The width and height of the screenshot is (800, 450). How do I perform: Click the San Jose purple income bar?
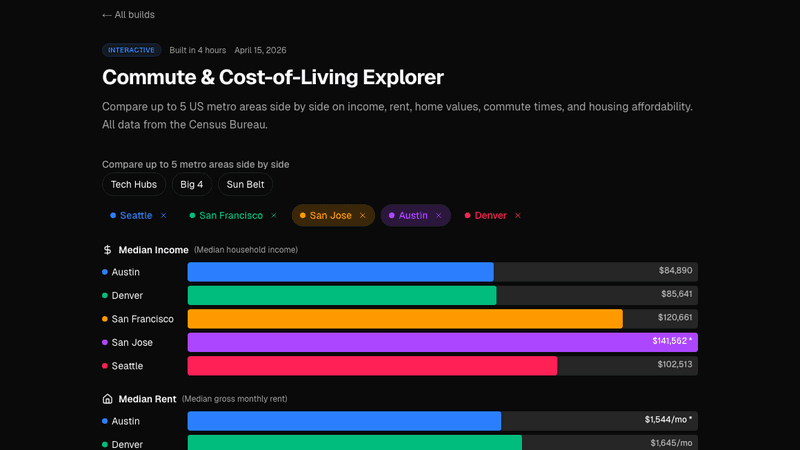click(x=442, y=342)
